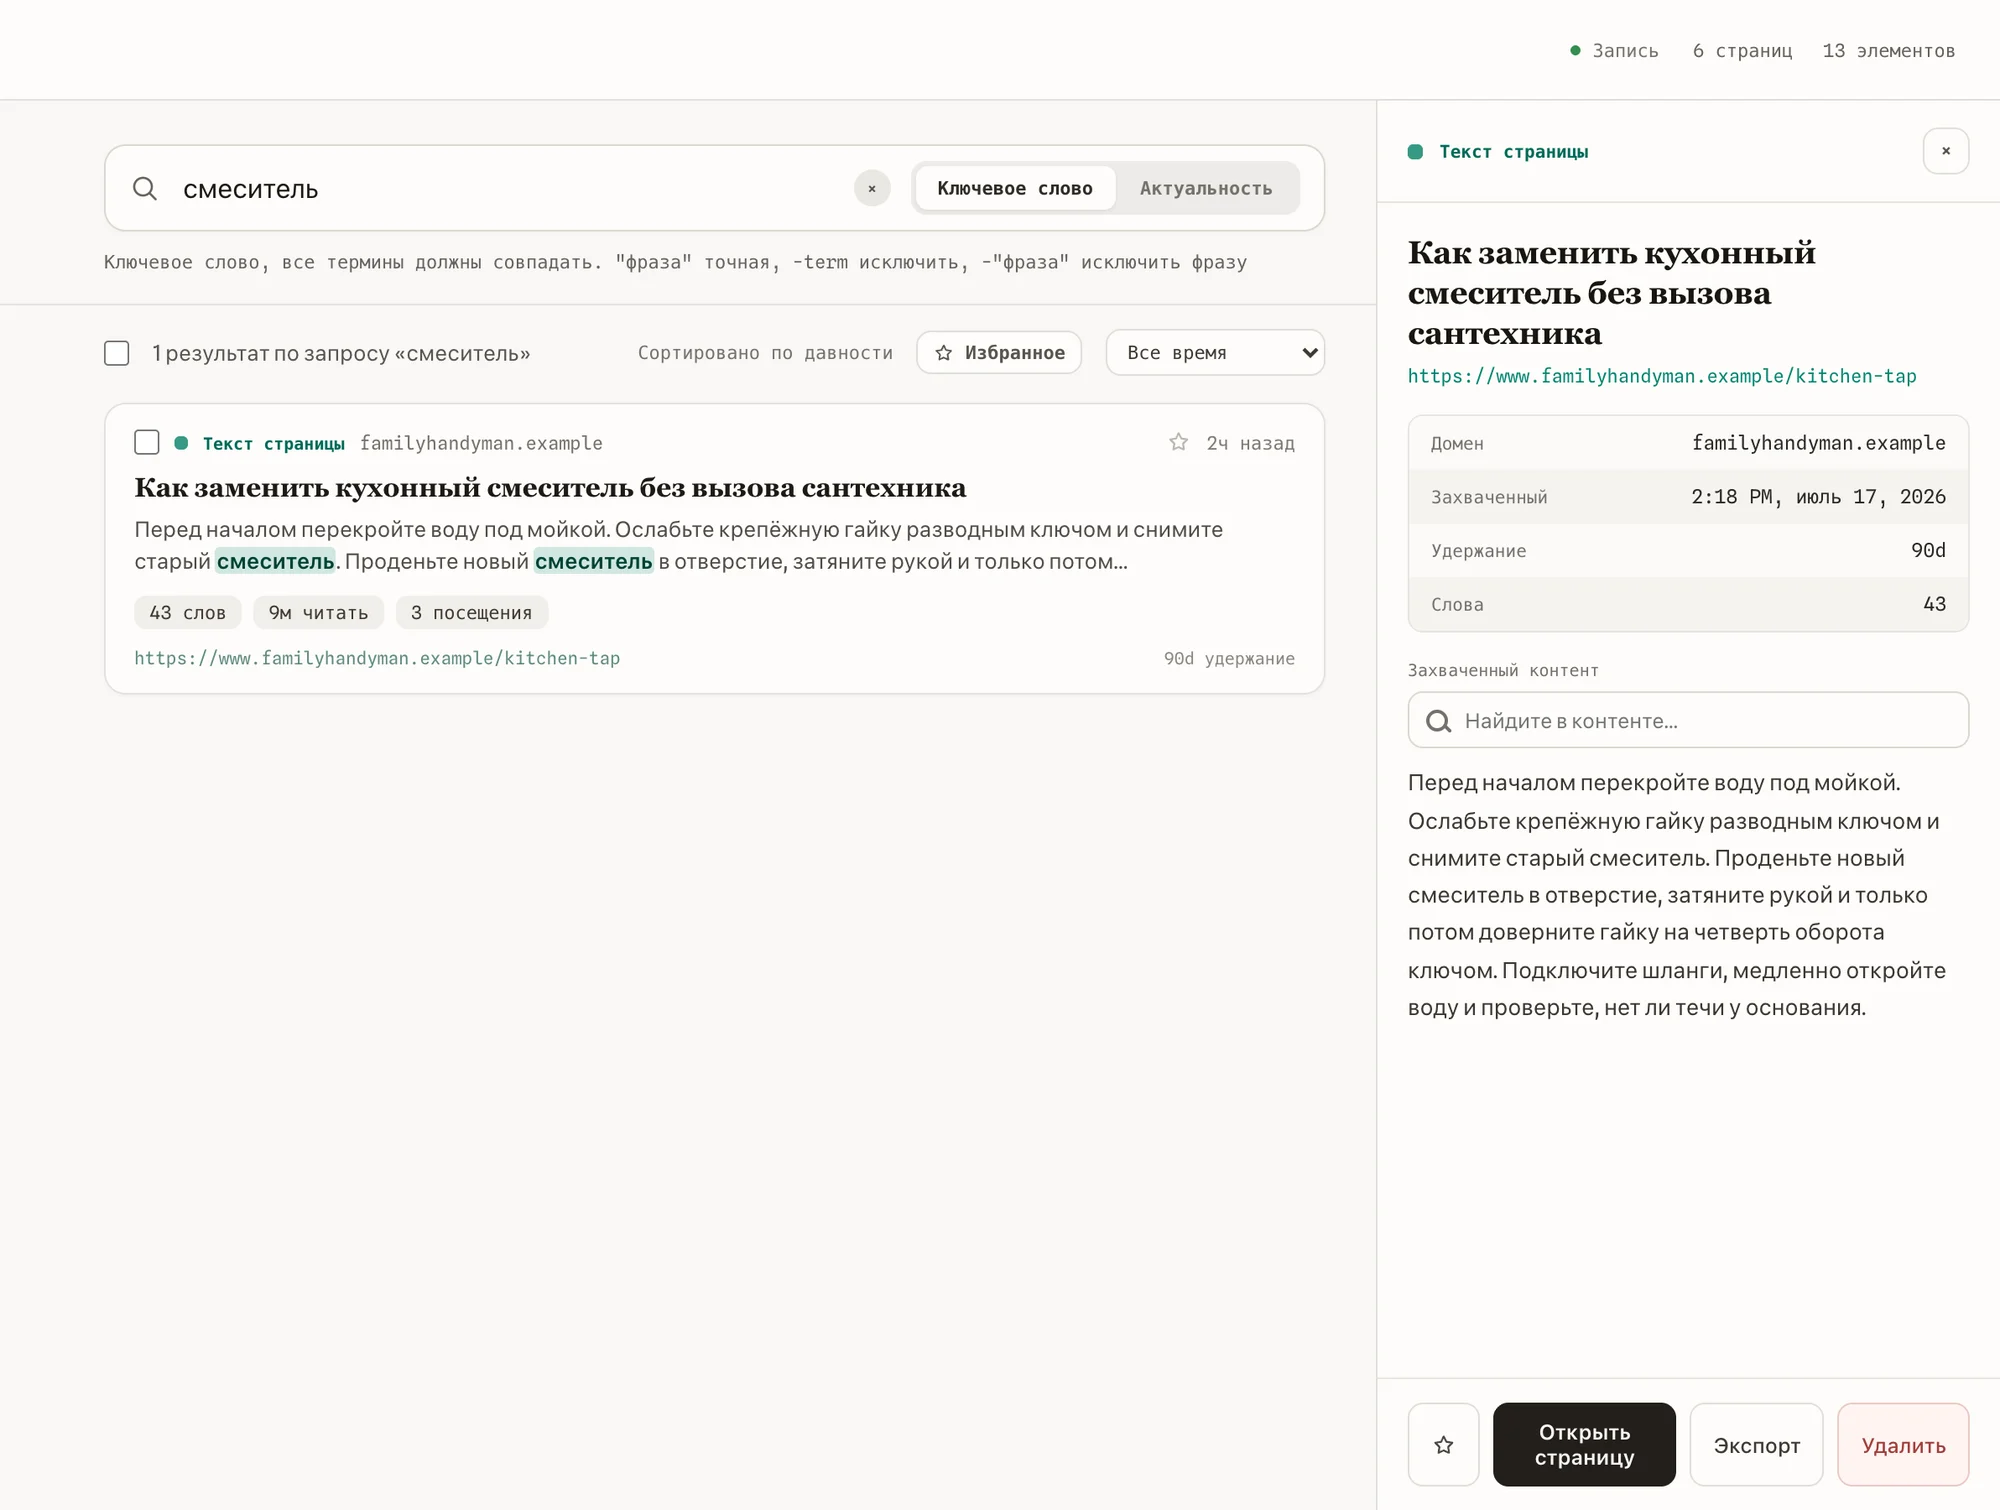Close the detail panel with the x button

1945,151
